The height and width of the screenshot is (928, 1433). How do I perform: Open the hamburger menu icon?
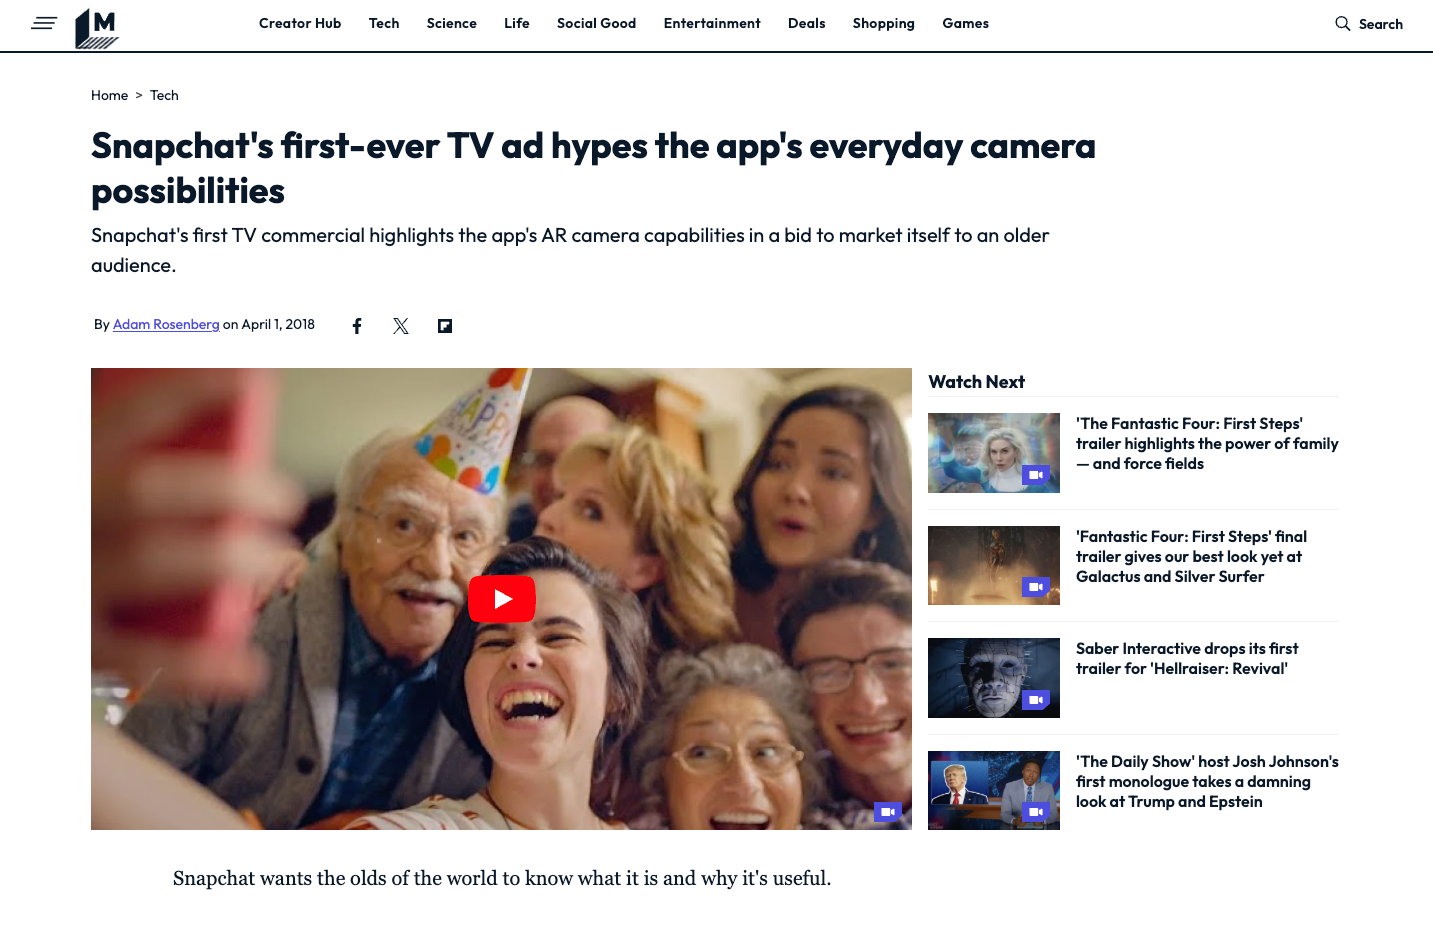point(44,23)
